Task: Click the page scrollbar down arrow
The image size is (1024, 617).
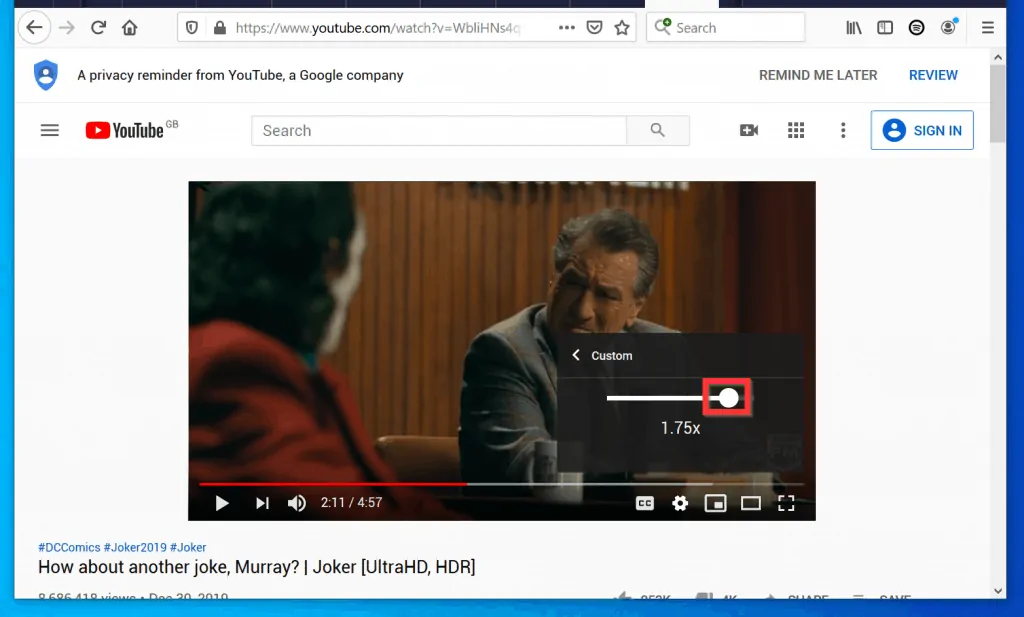Action: pyautogui.click(x=997, y=591)
